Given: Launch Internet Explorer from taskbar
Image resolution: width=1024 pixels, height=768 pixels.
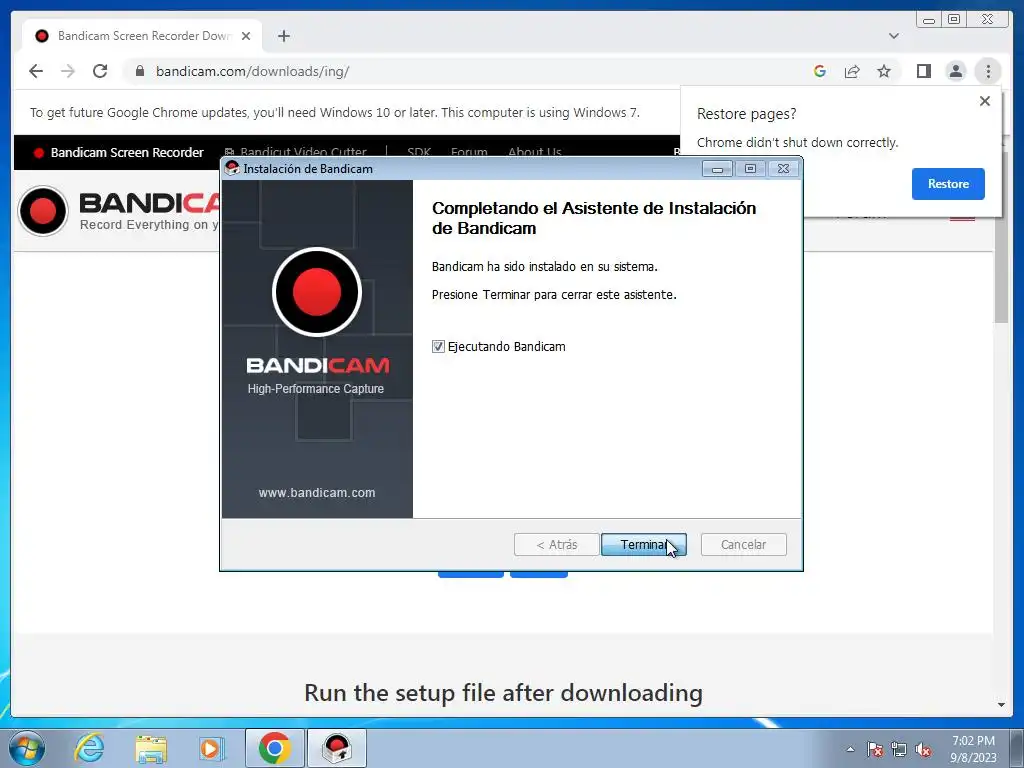Looking at the screenshot, I should coord(88,748).
